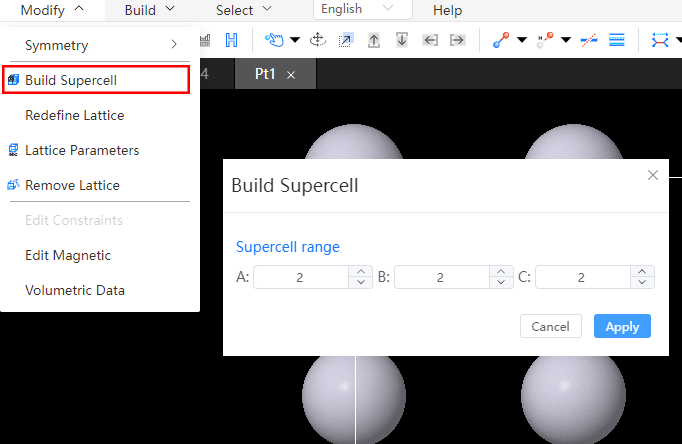Choose Redefine Lattice from Modify menu
Viewport: 682px width, 444px height.
click(74, 115)
